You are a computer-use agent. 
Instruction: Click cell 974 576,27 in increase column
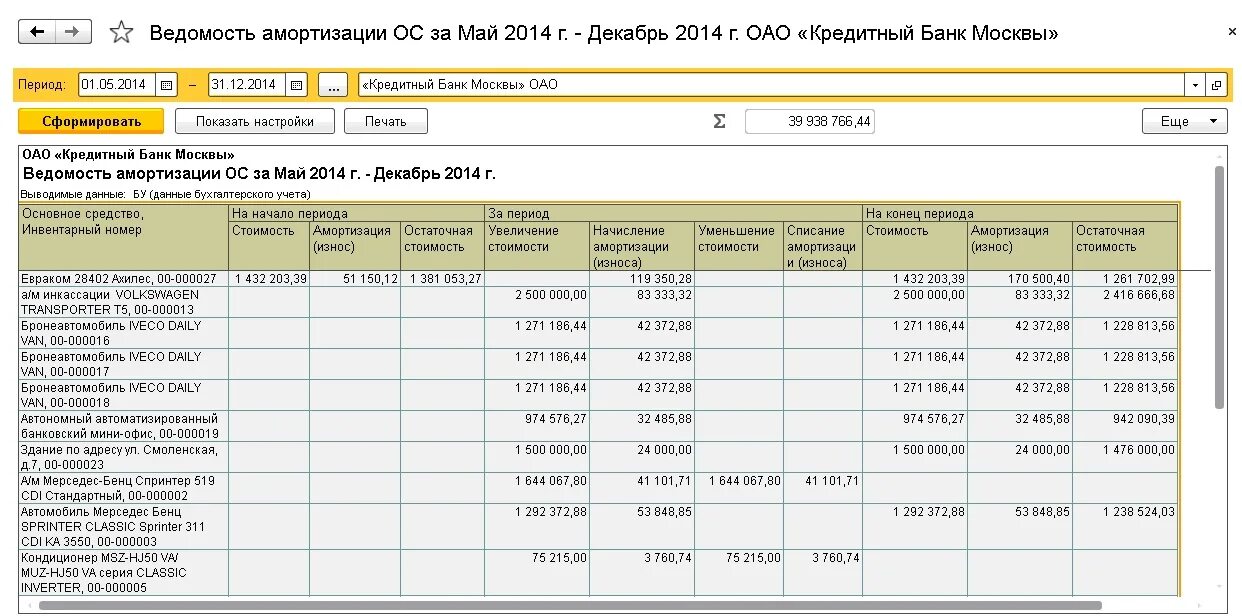pos(537,426)
